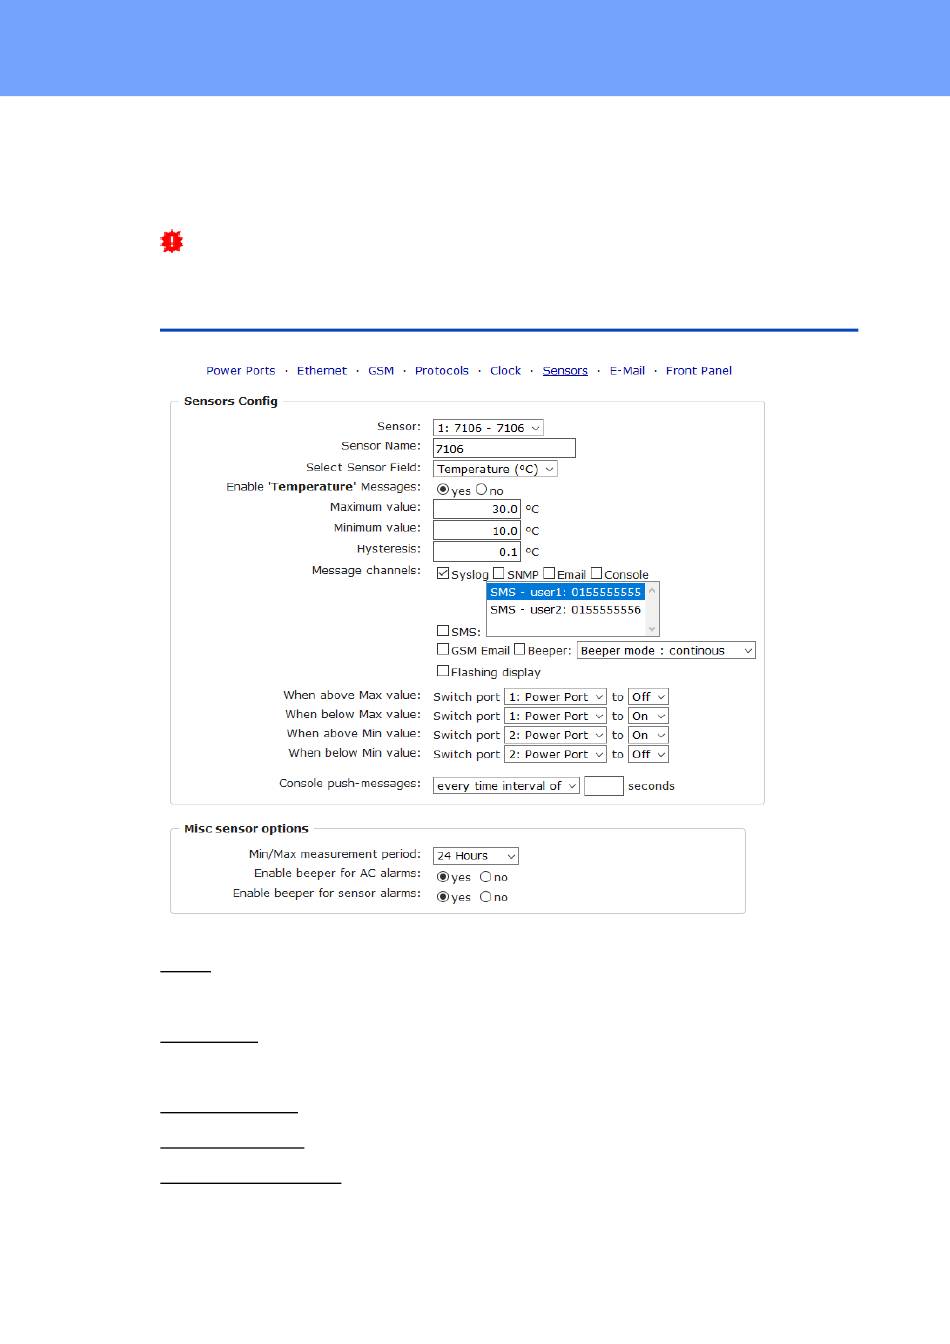Click the red alert warning icon
This screenshot has width=950, height=1344.
(x=172, y=241)
